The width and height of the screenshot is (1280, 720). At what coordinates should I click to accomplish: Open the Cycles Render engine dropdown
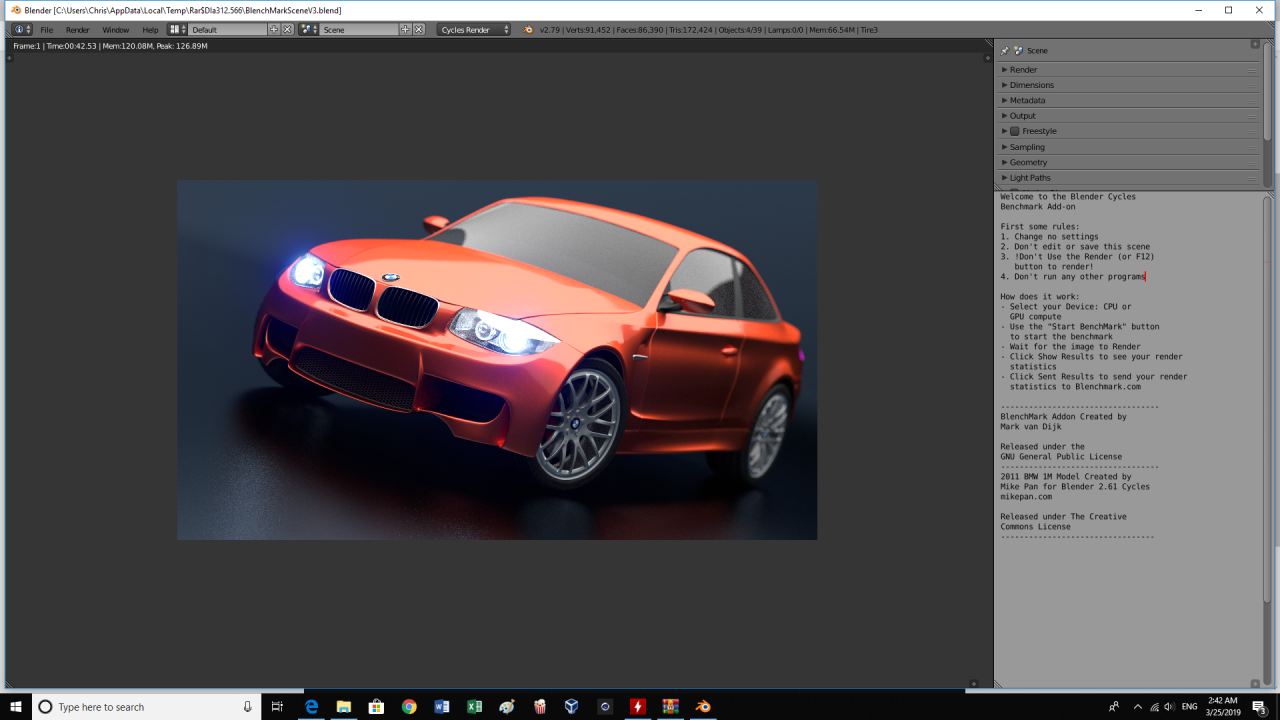473,30
